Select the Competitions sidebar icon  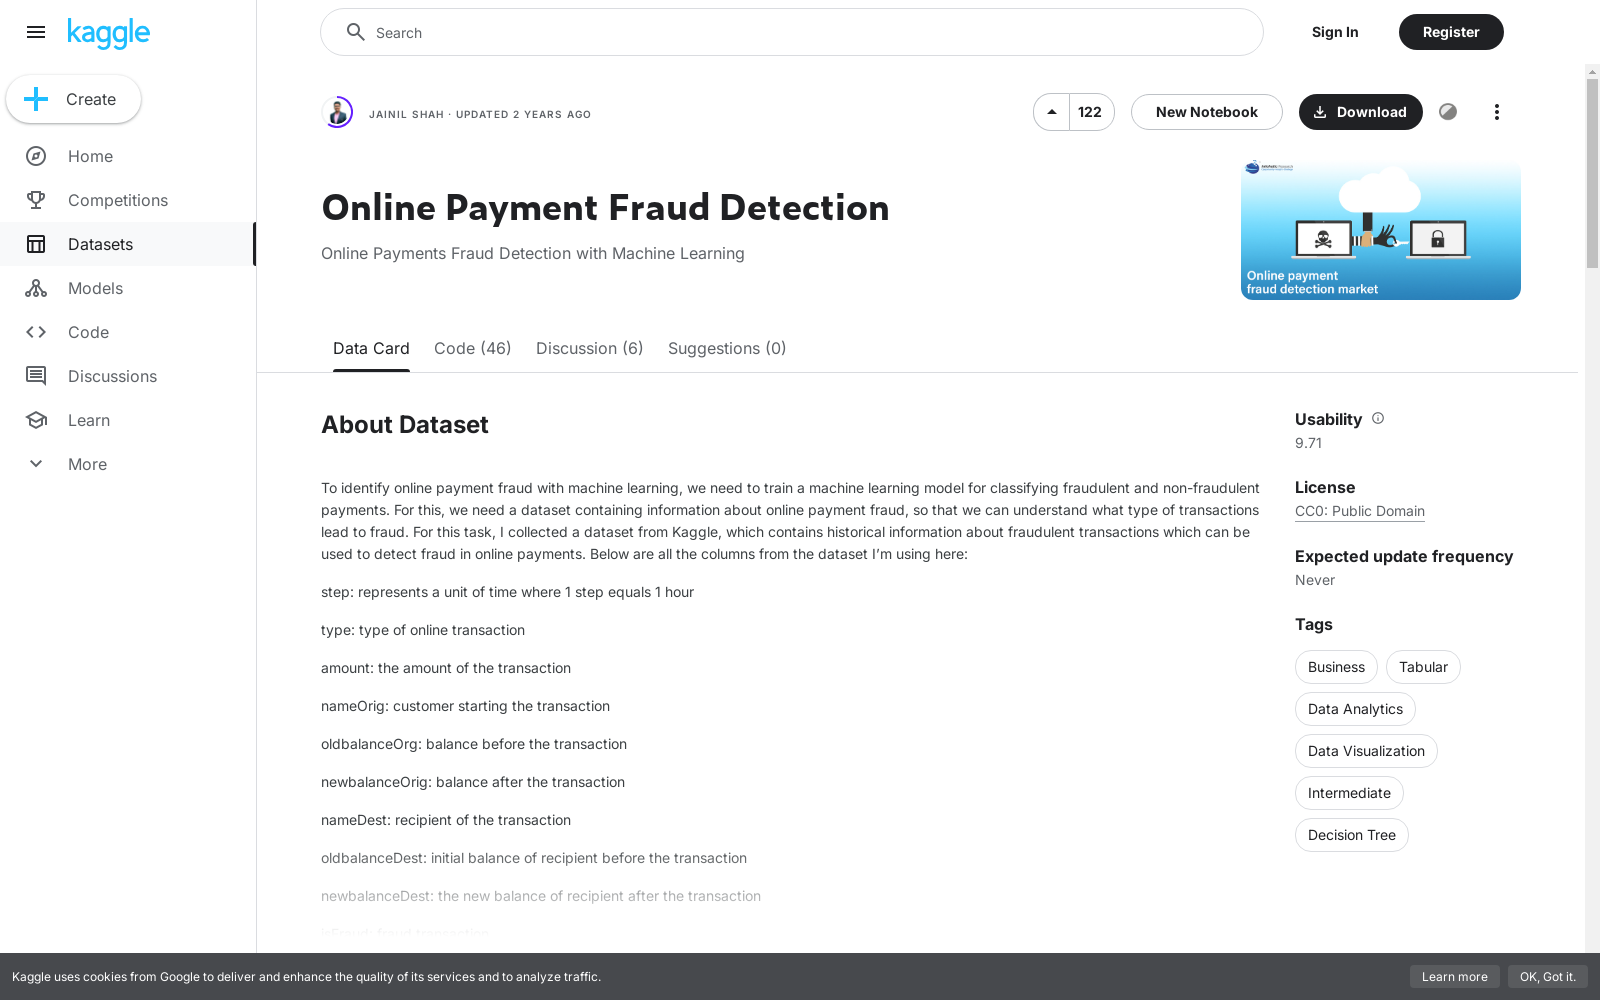pos(36,200)
